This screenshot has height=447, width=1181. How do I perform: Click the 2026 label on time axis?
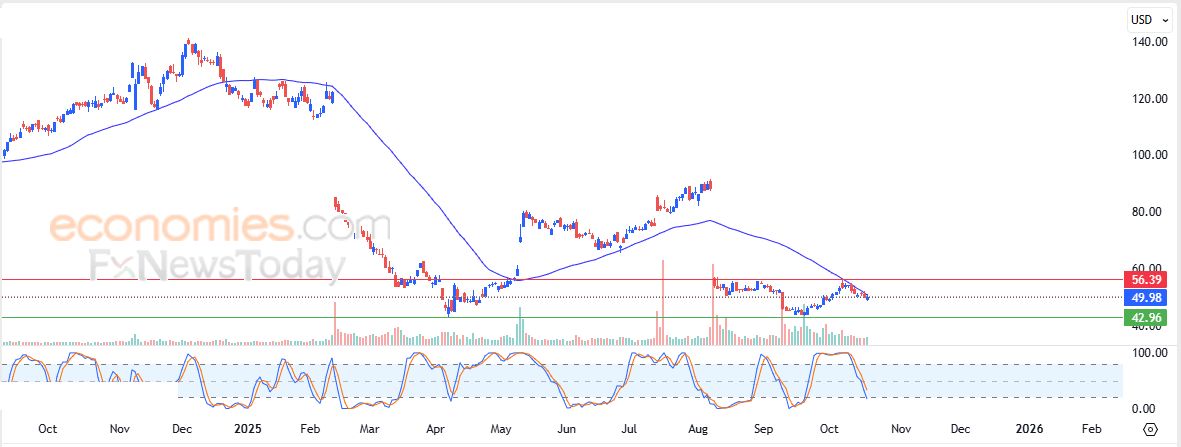1028,429
